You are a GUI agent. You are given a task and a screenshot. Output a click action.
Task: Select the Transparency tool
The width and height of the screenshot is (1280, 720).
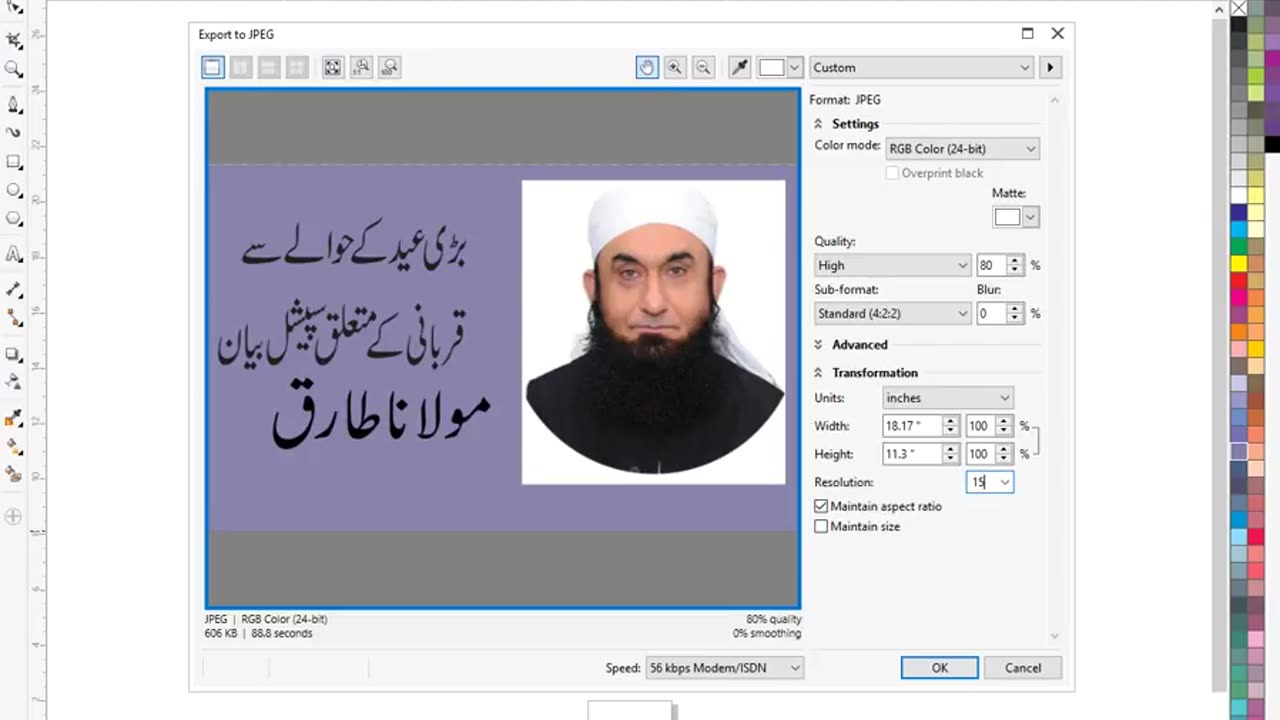[14, 381]
